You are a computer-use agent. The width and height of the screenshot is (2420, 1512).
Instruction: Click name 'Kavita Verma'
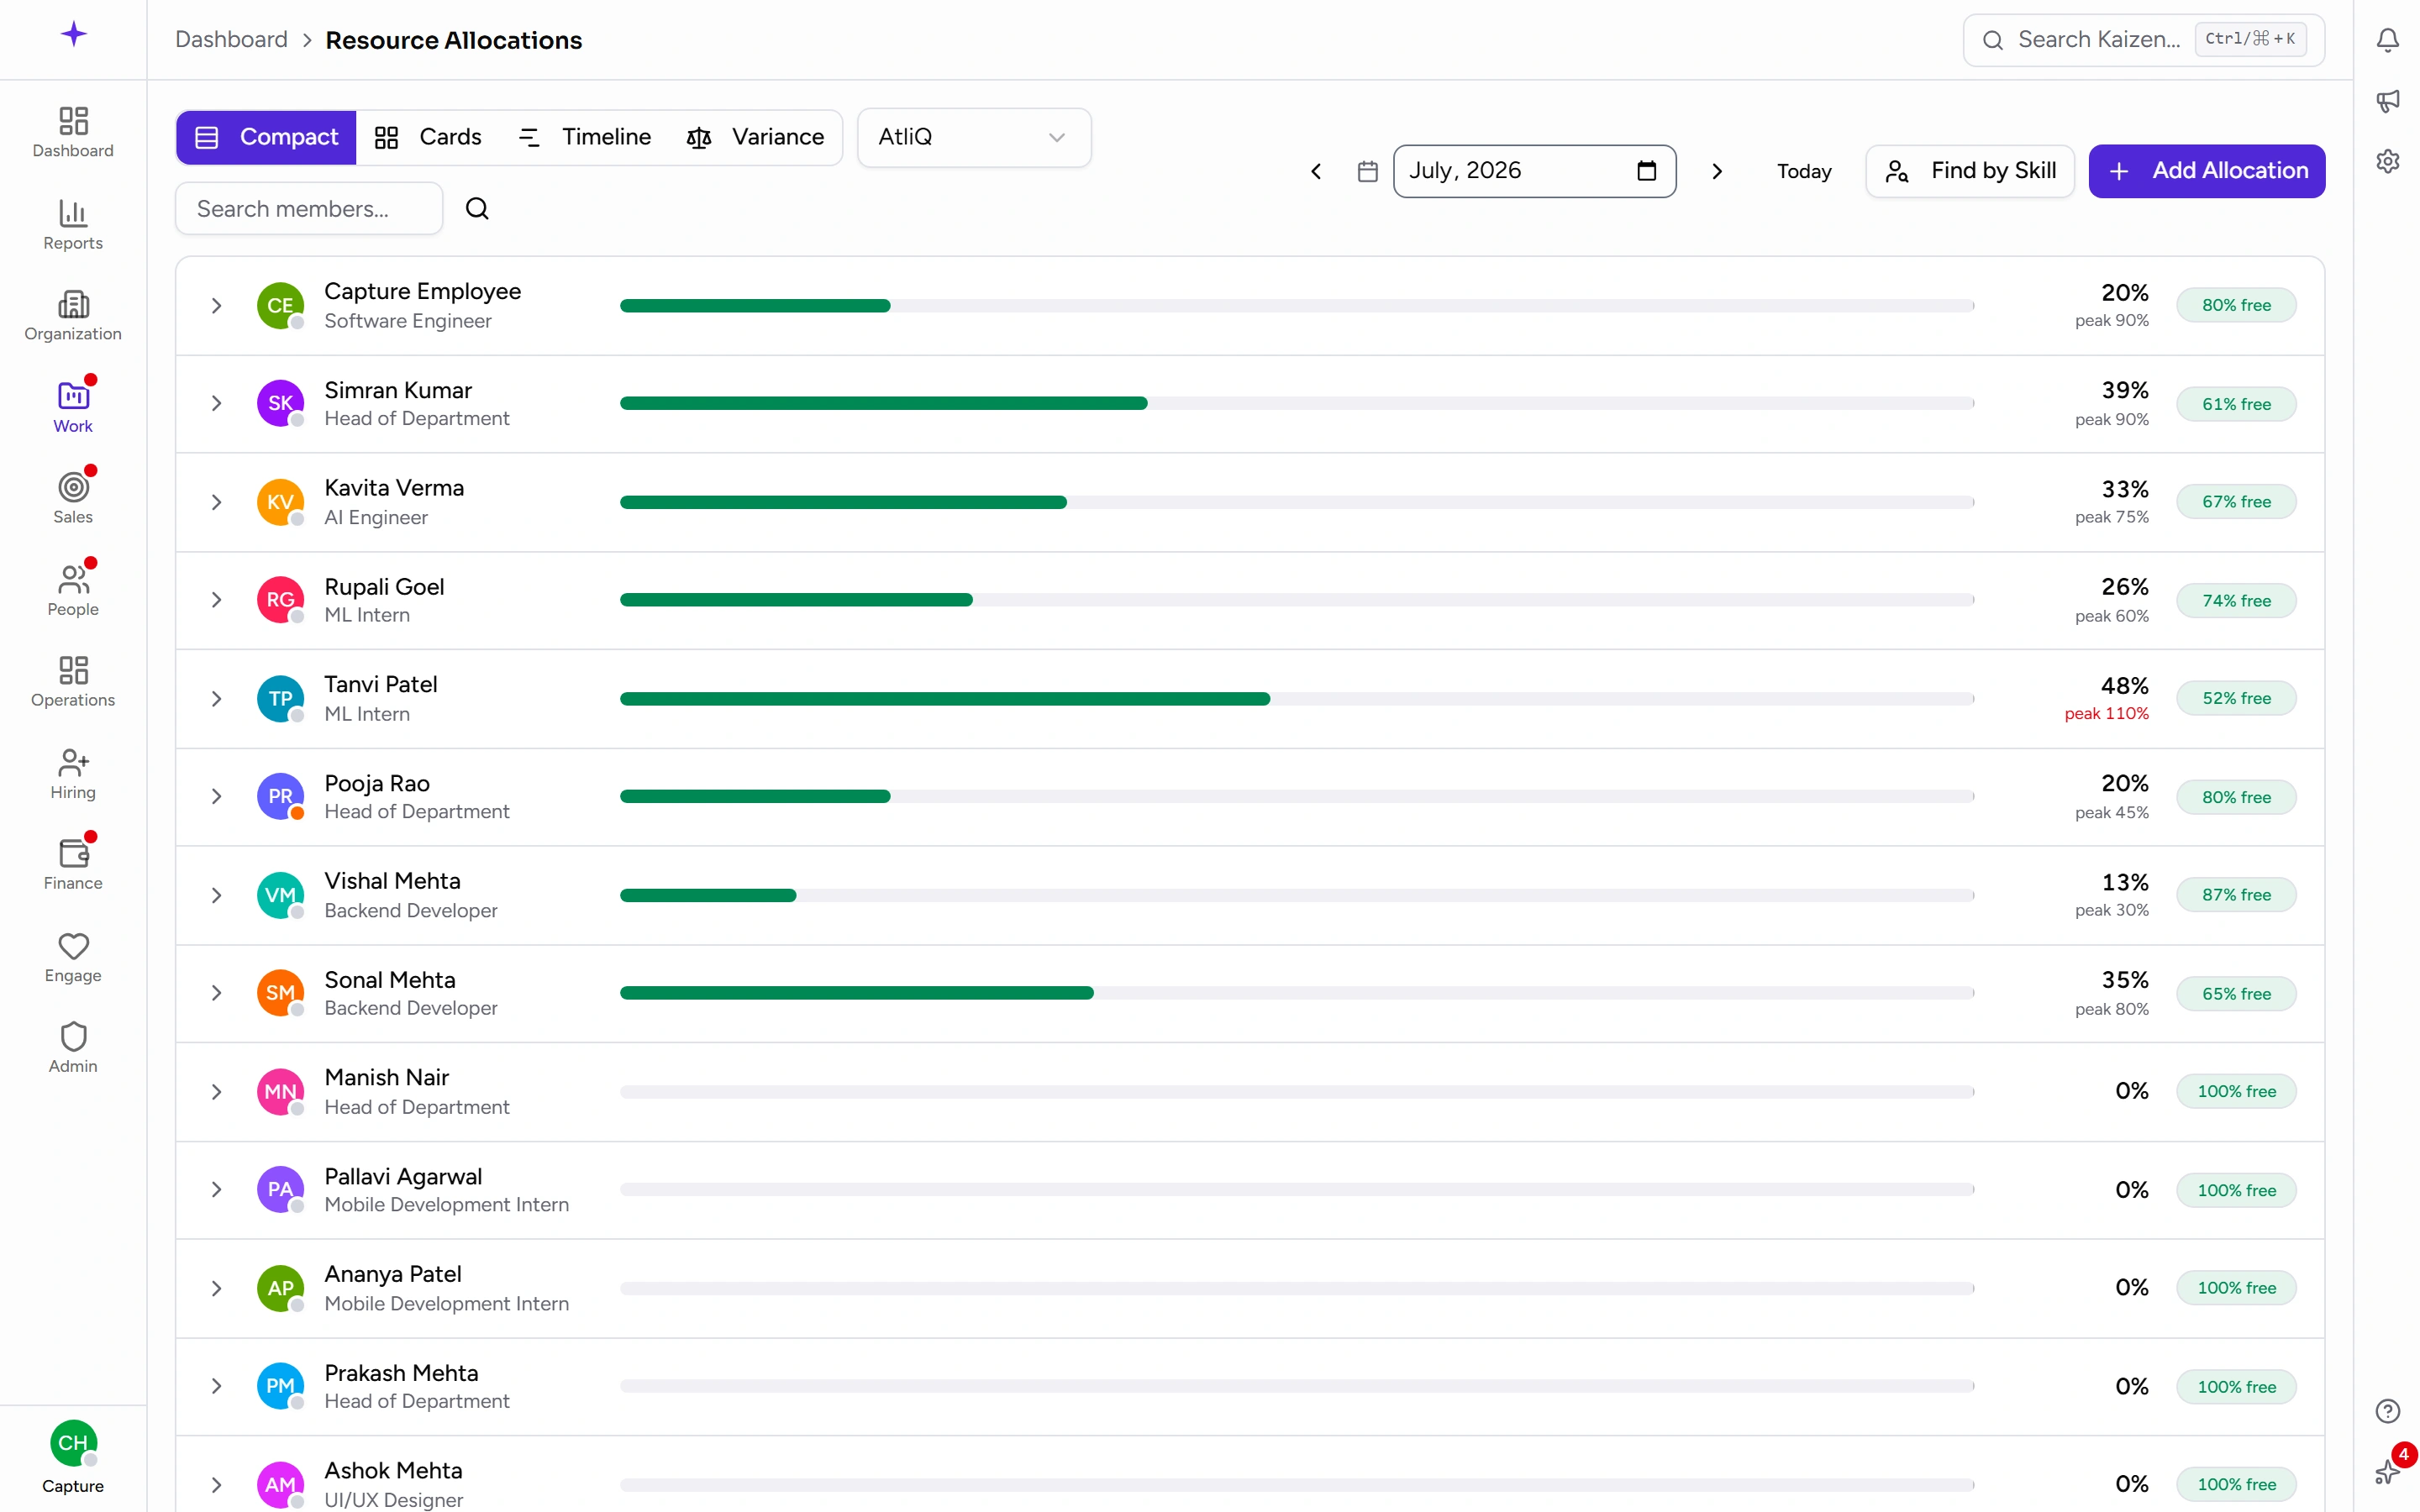click(394, 487)
